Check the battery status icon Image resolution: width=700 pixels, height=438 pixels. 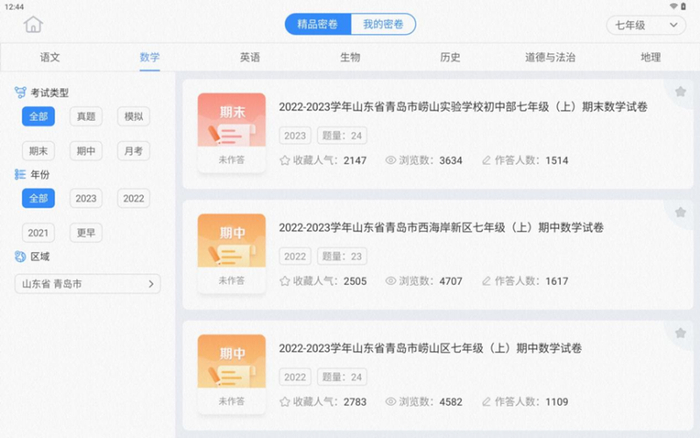pyautogui.click(x=683, y=6)
